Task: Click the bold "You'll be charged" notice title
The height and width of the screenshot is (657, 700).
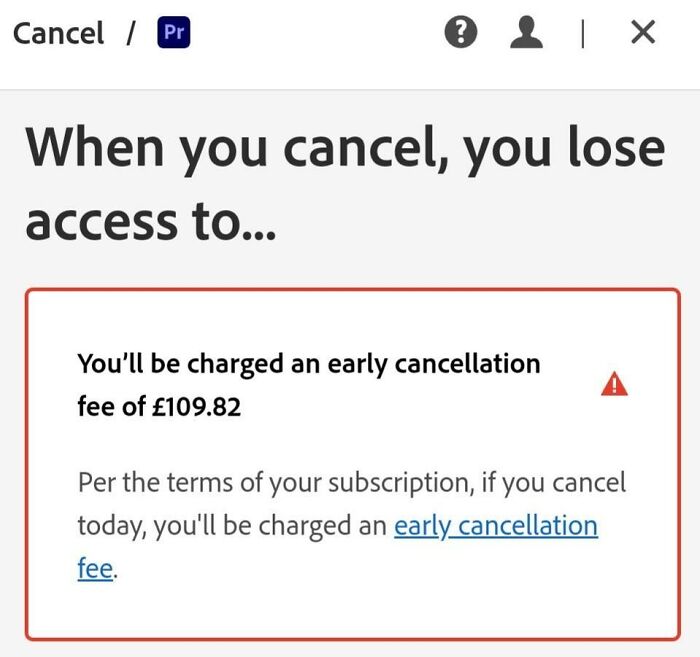Action: [x=308, y=385]
